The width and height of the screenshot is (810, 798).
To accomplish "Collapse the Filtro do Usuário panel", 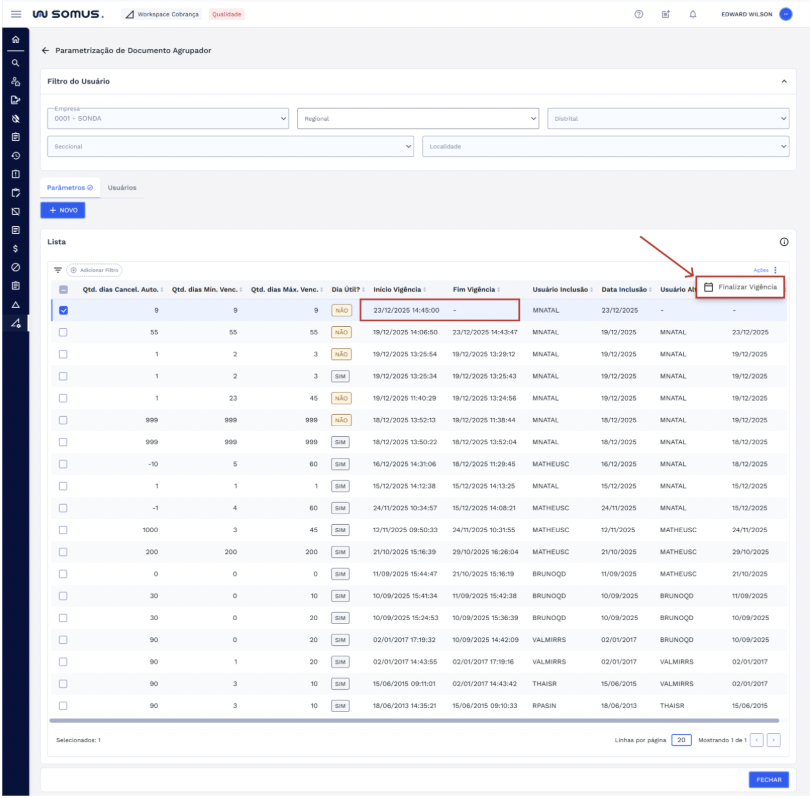I will pos(783,81).
